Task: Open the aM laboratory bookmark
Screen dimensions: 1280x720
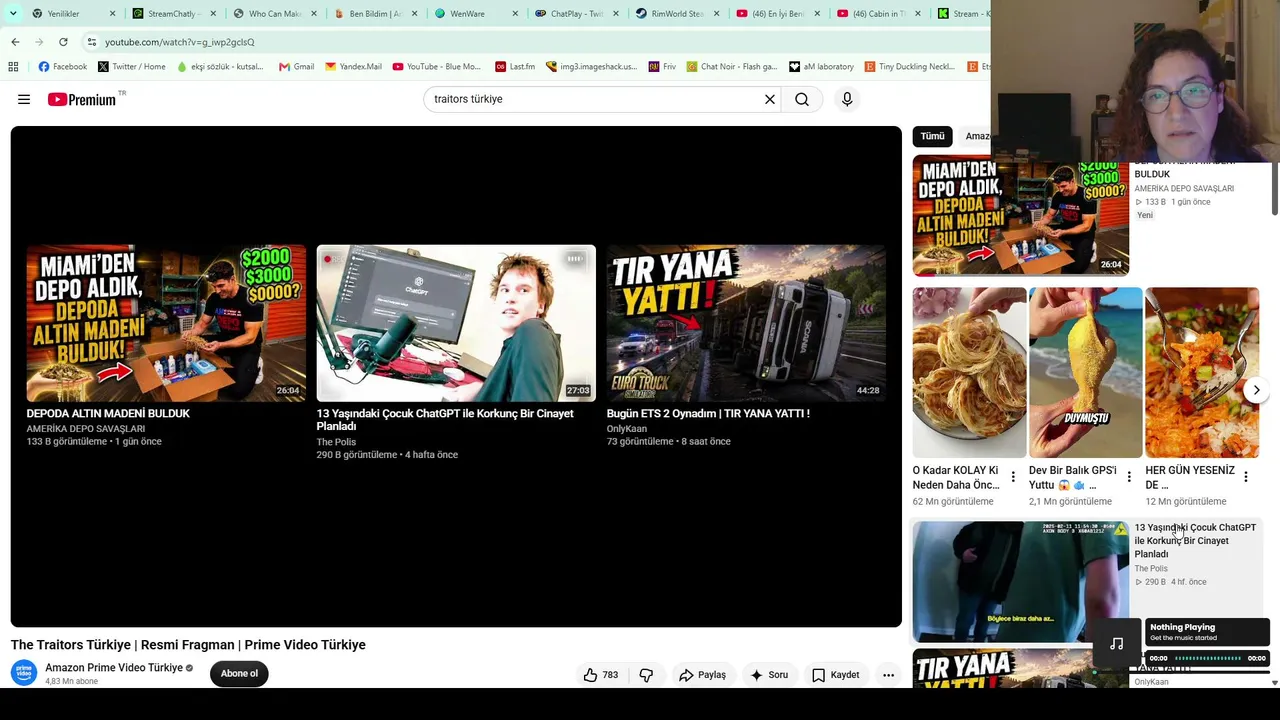Action: pyautogui.click(x=822, y=67)
